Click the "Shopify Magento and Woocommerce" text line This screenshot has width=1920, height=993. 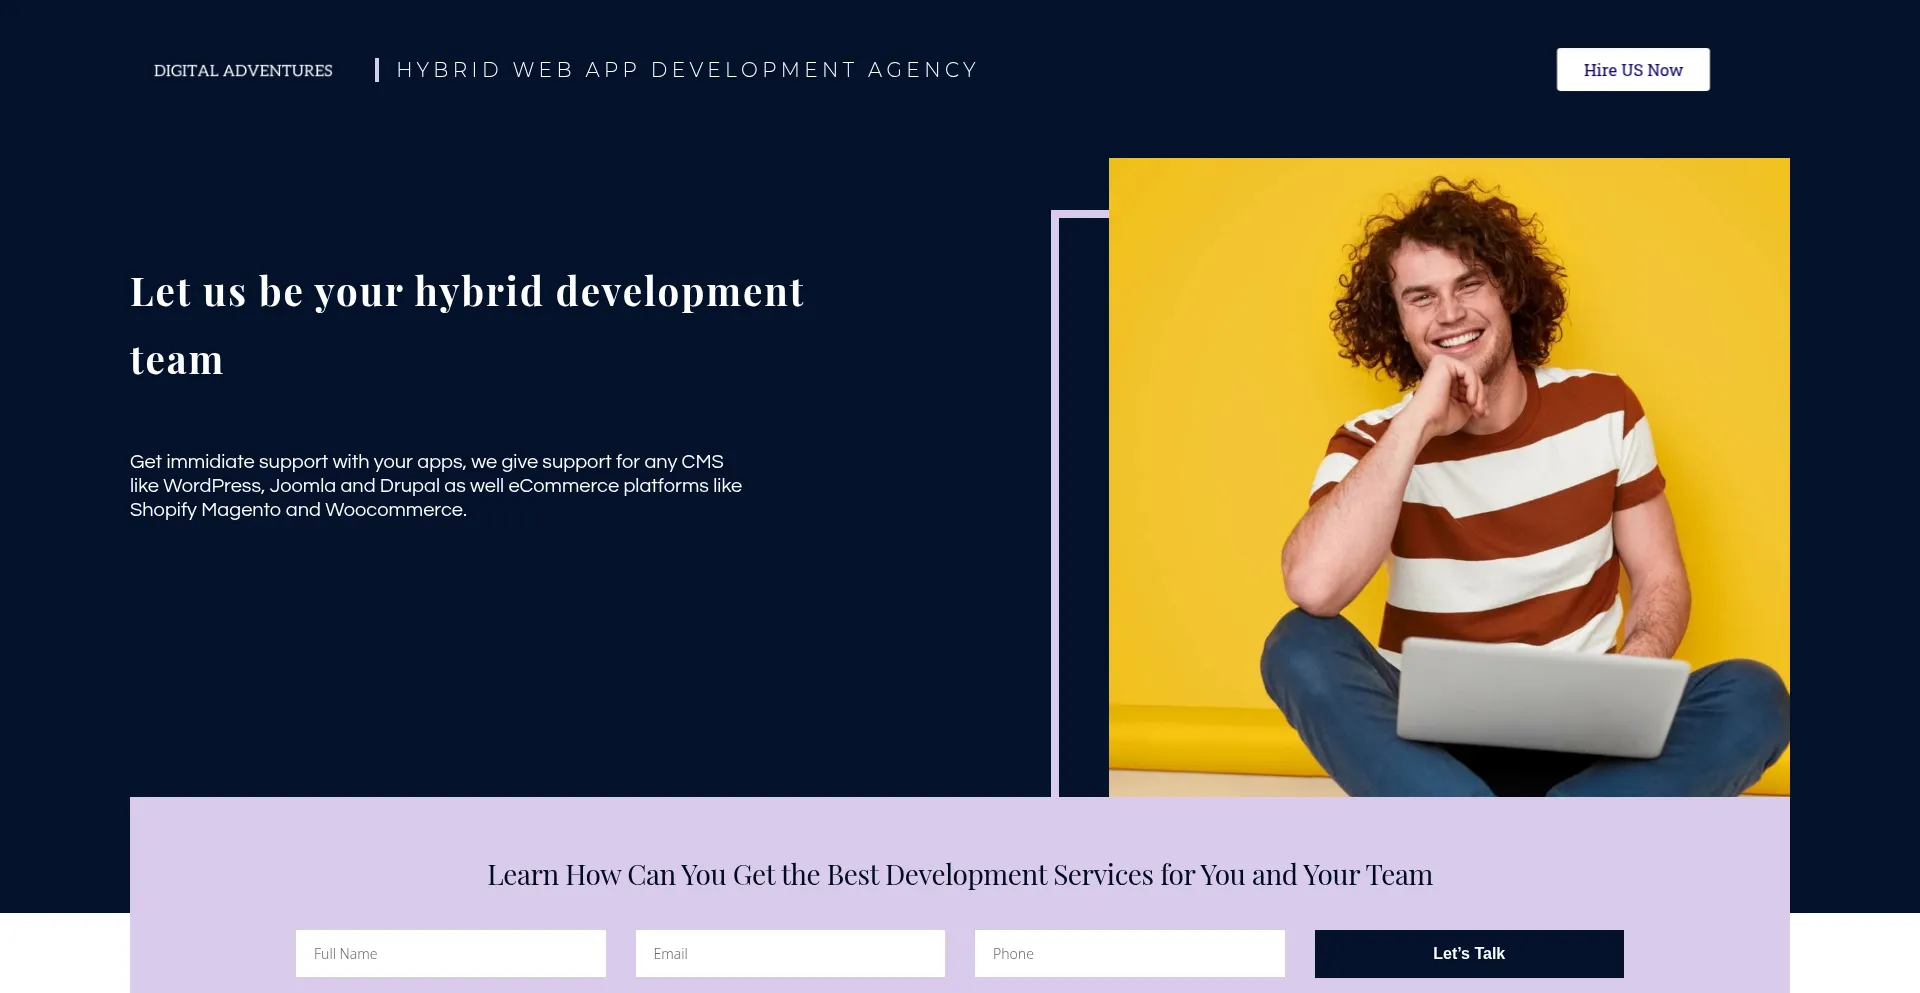click(x=298, y=510)
